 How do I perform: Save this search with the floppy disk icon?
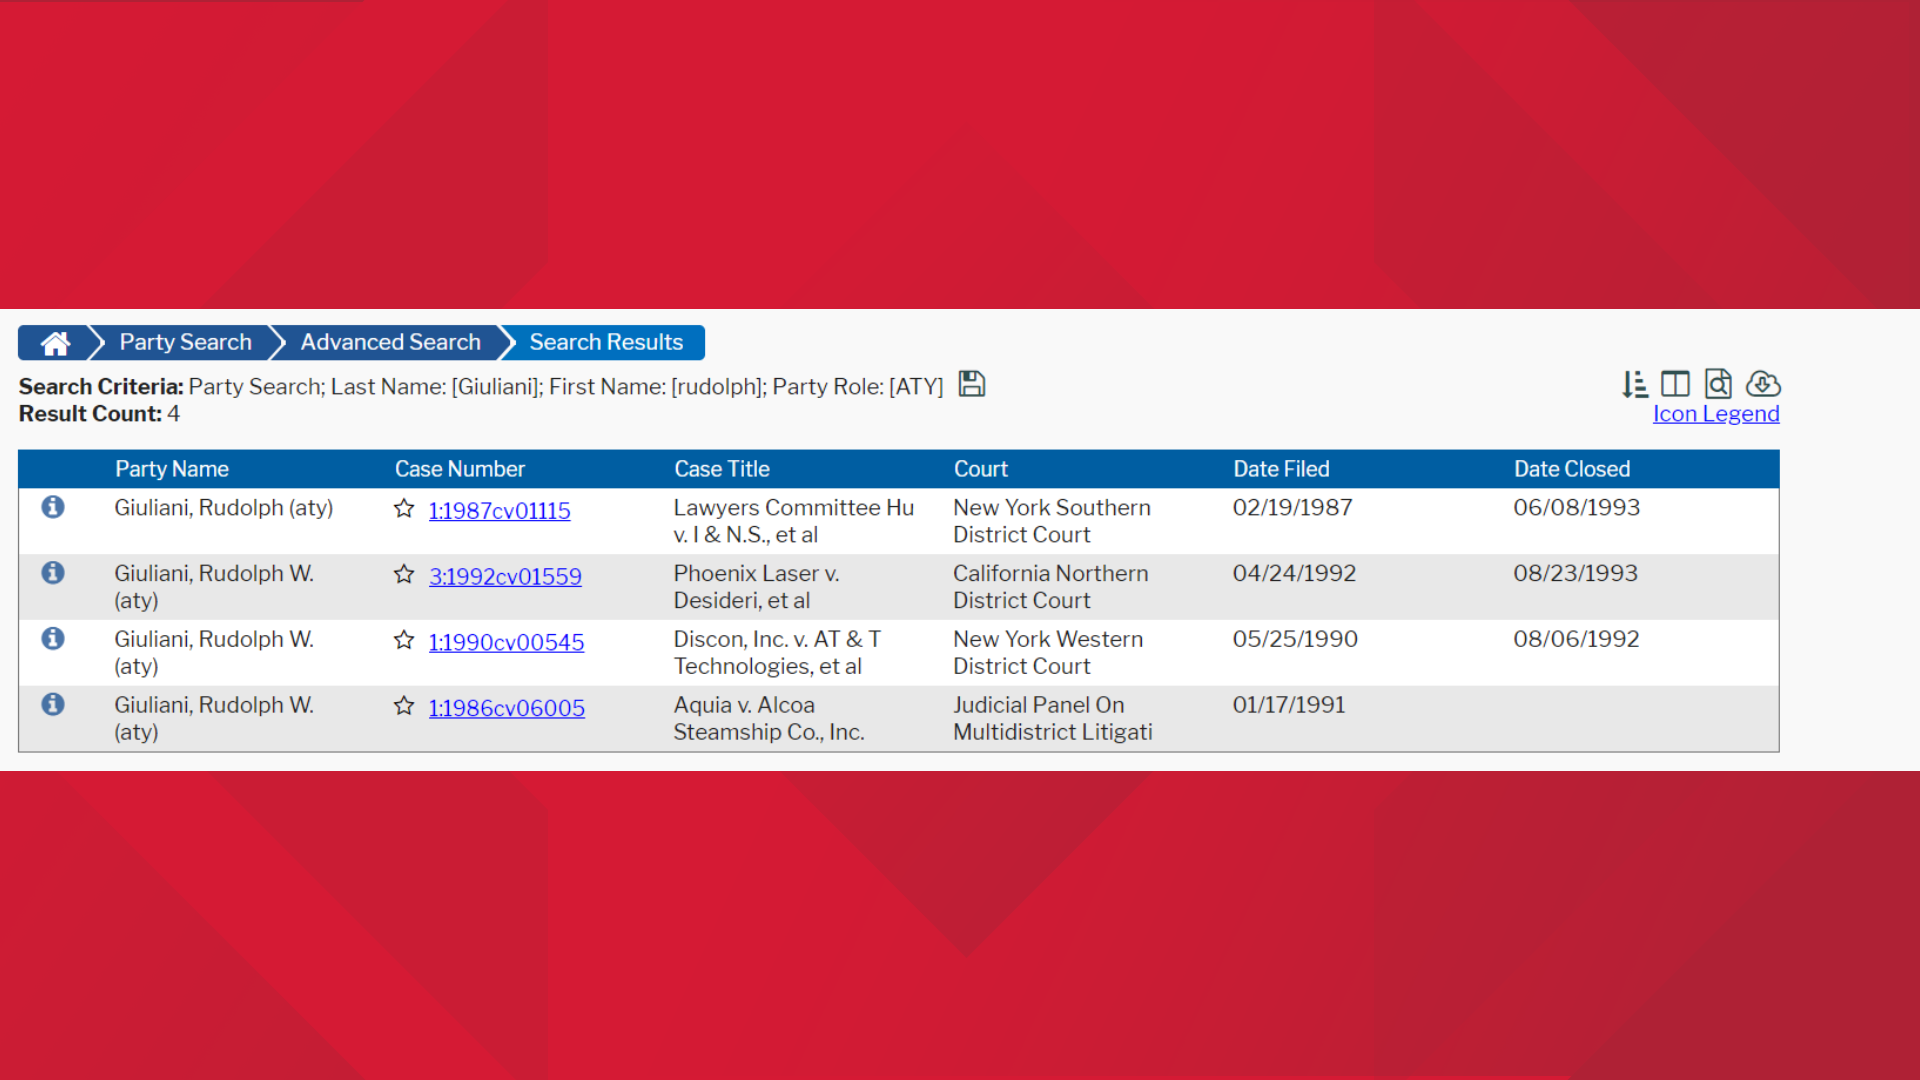[x=971, y=384]
